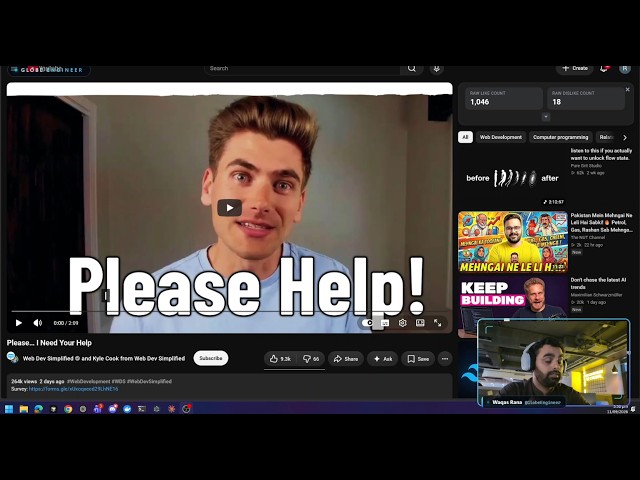Click the #WebDevelopment hashtag
Viewport: 640px width, 480px height.
point(89,381)
